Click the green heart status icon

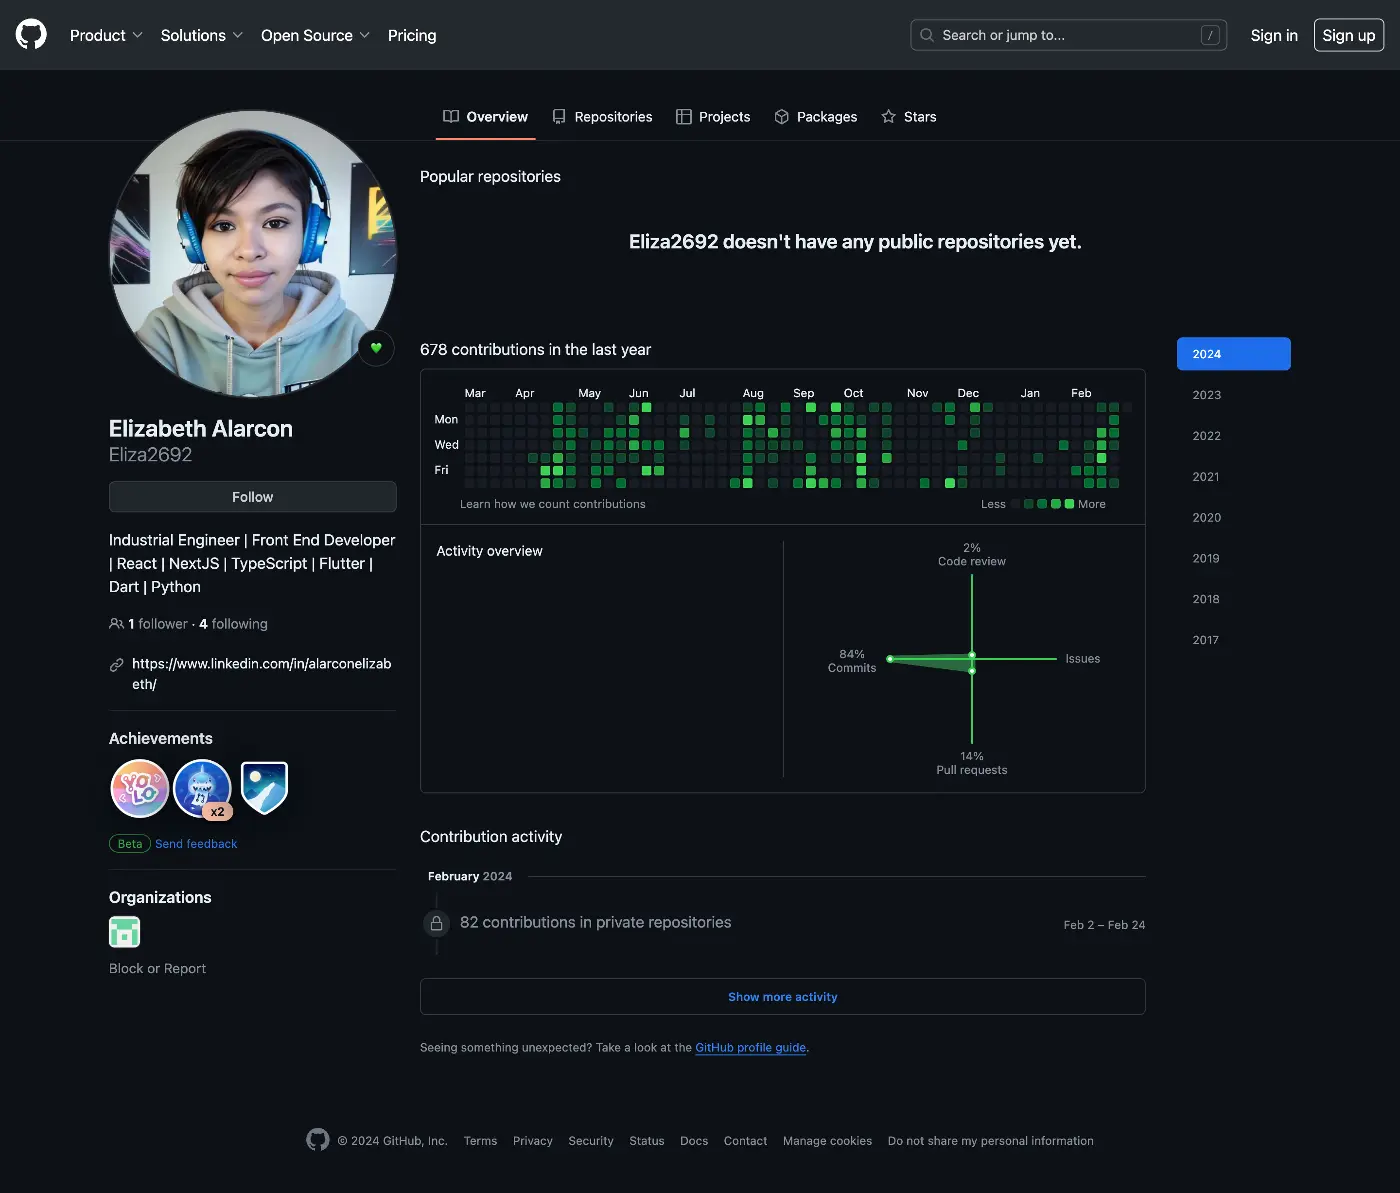[x=376, y=348]
